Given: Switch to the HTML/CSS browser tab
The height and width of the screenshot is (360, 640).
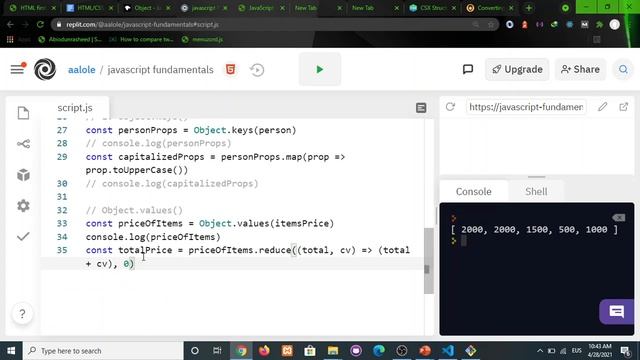Looking at the screenshot, I should coord(90,8).
